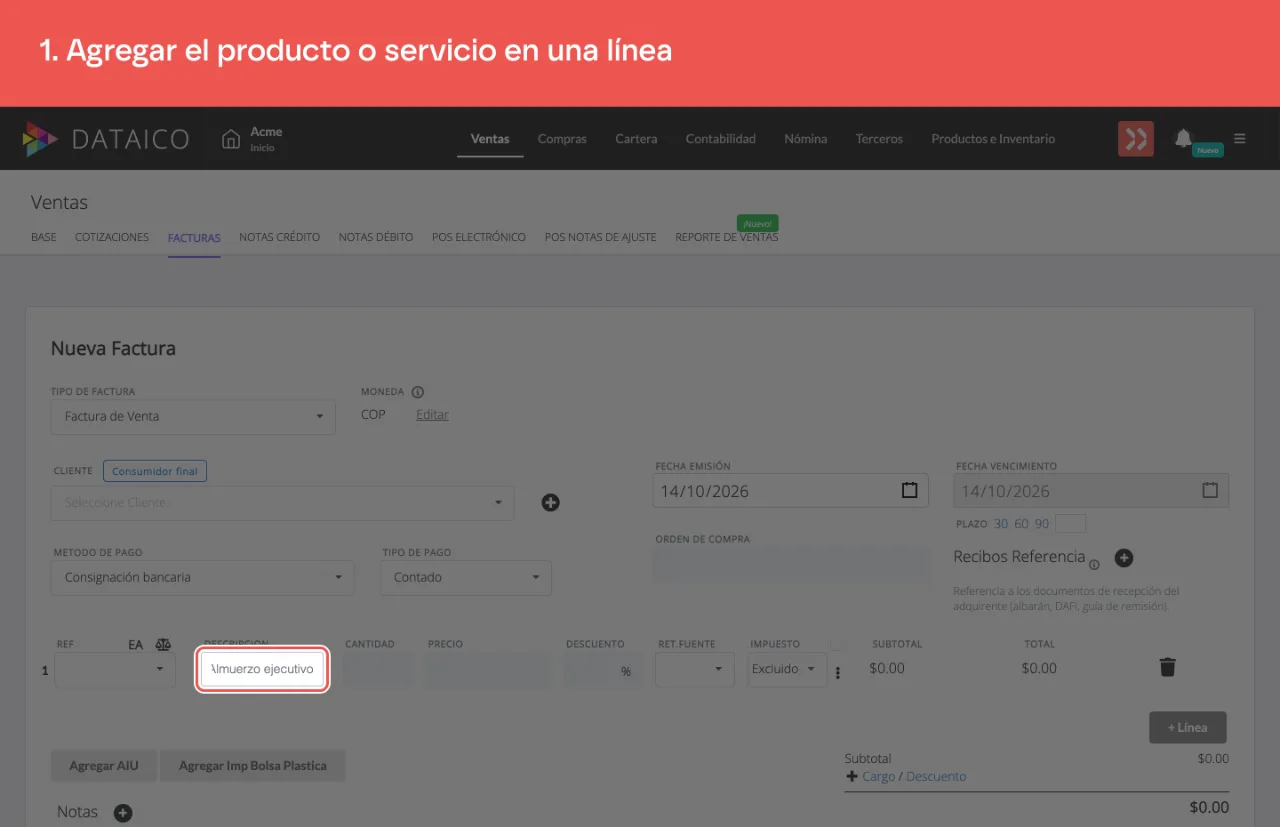1280x827 pixels.
Task: Expand the Tipo de Factura dropdown
Action: coord(193,416)
